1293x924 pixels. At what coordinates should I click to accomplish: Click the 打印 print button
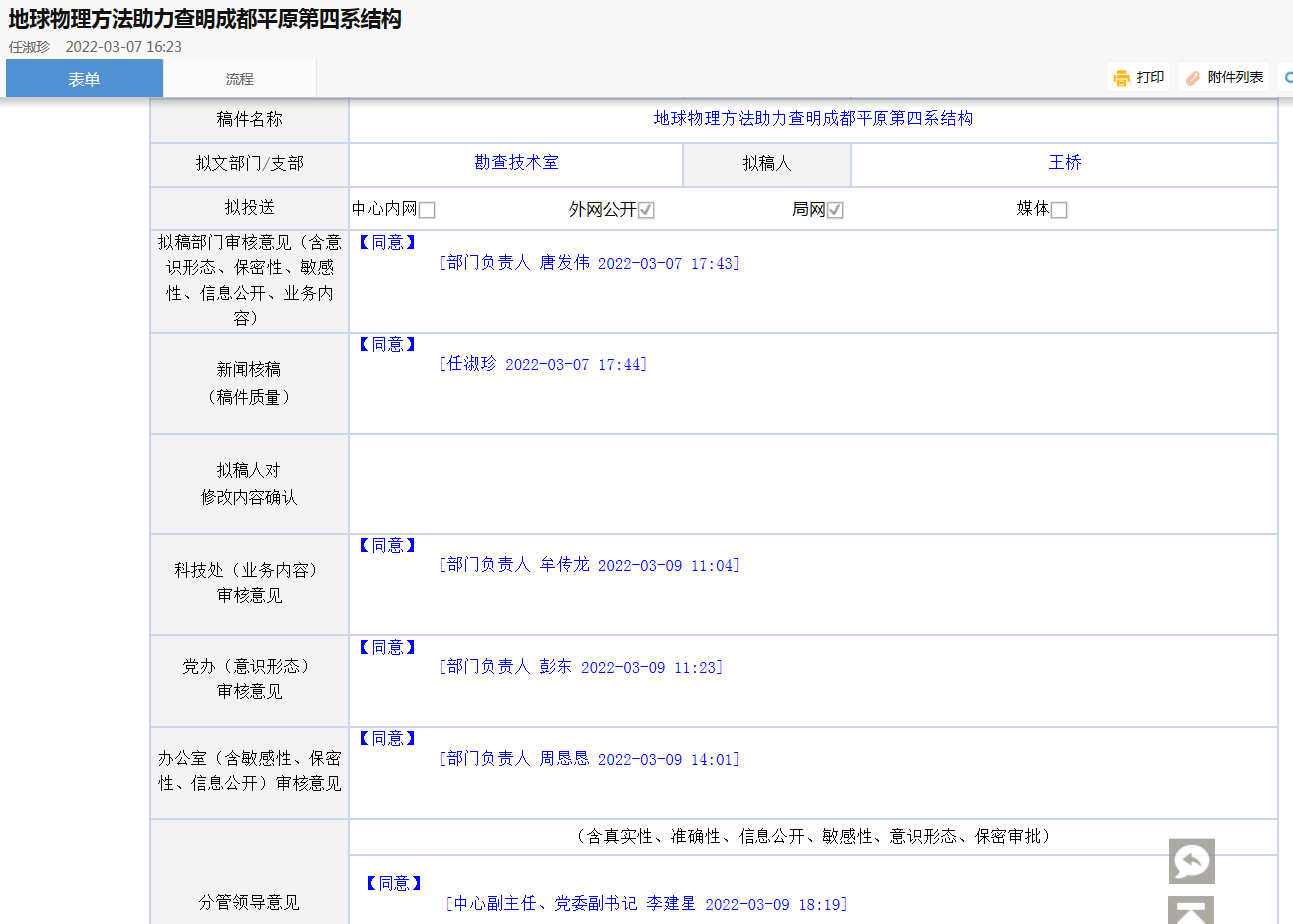tap(1138, 77)
